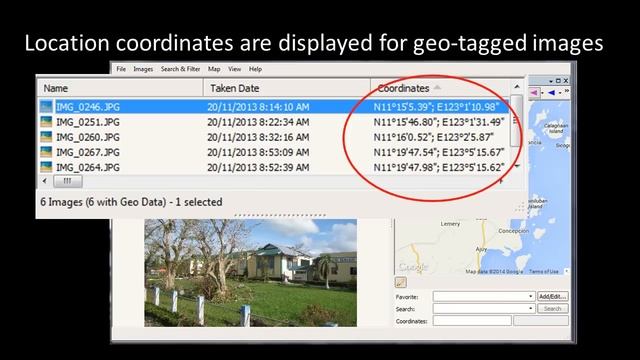Click the vertical scrollbar thumb of file list
The width and height of the screenshot is (640, 360).
(516, 121)
